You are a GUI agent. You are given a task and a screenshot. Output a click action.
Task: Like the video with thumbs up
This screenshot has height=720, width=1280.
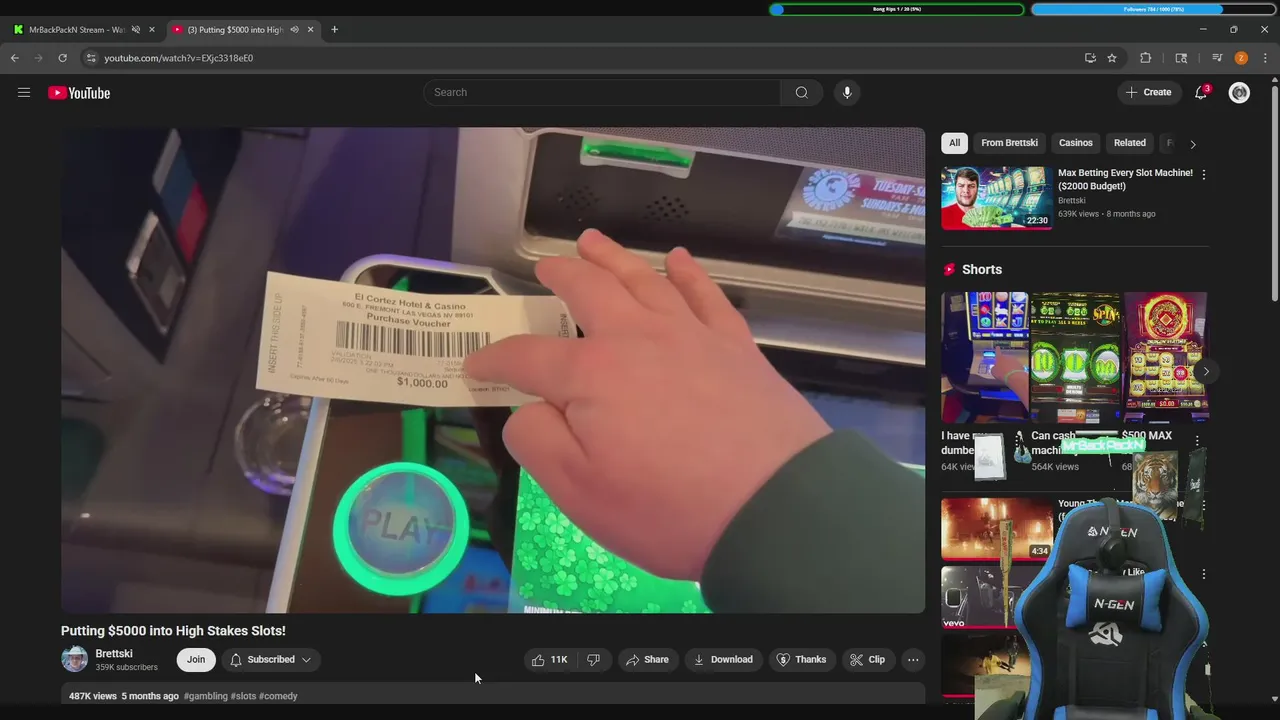(549, 659)
